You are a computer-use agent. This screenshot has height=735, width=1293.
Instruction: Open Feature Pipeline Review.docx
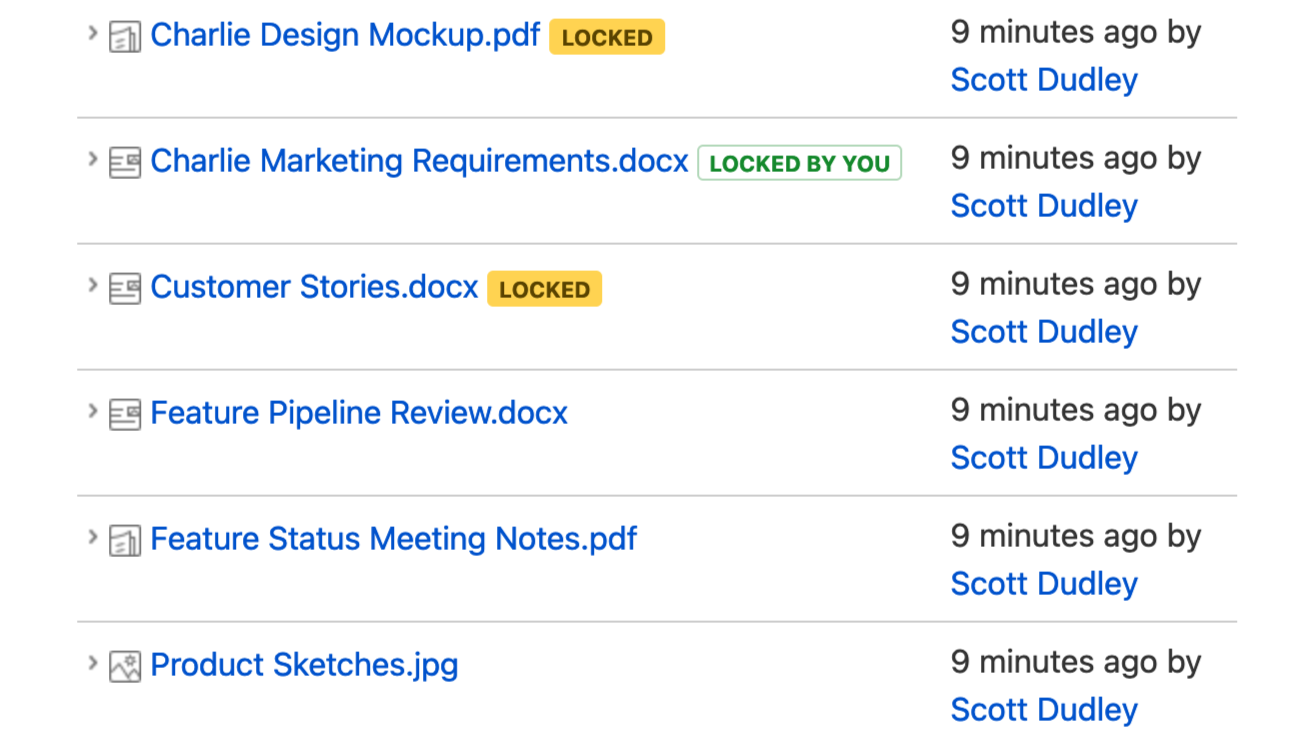click(x=359, y=414)
